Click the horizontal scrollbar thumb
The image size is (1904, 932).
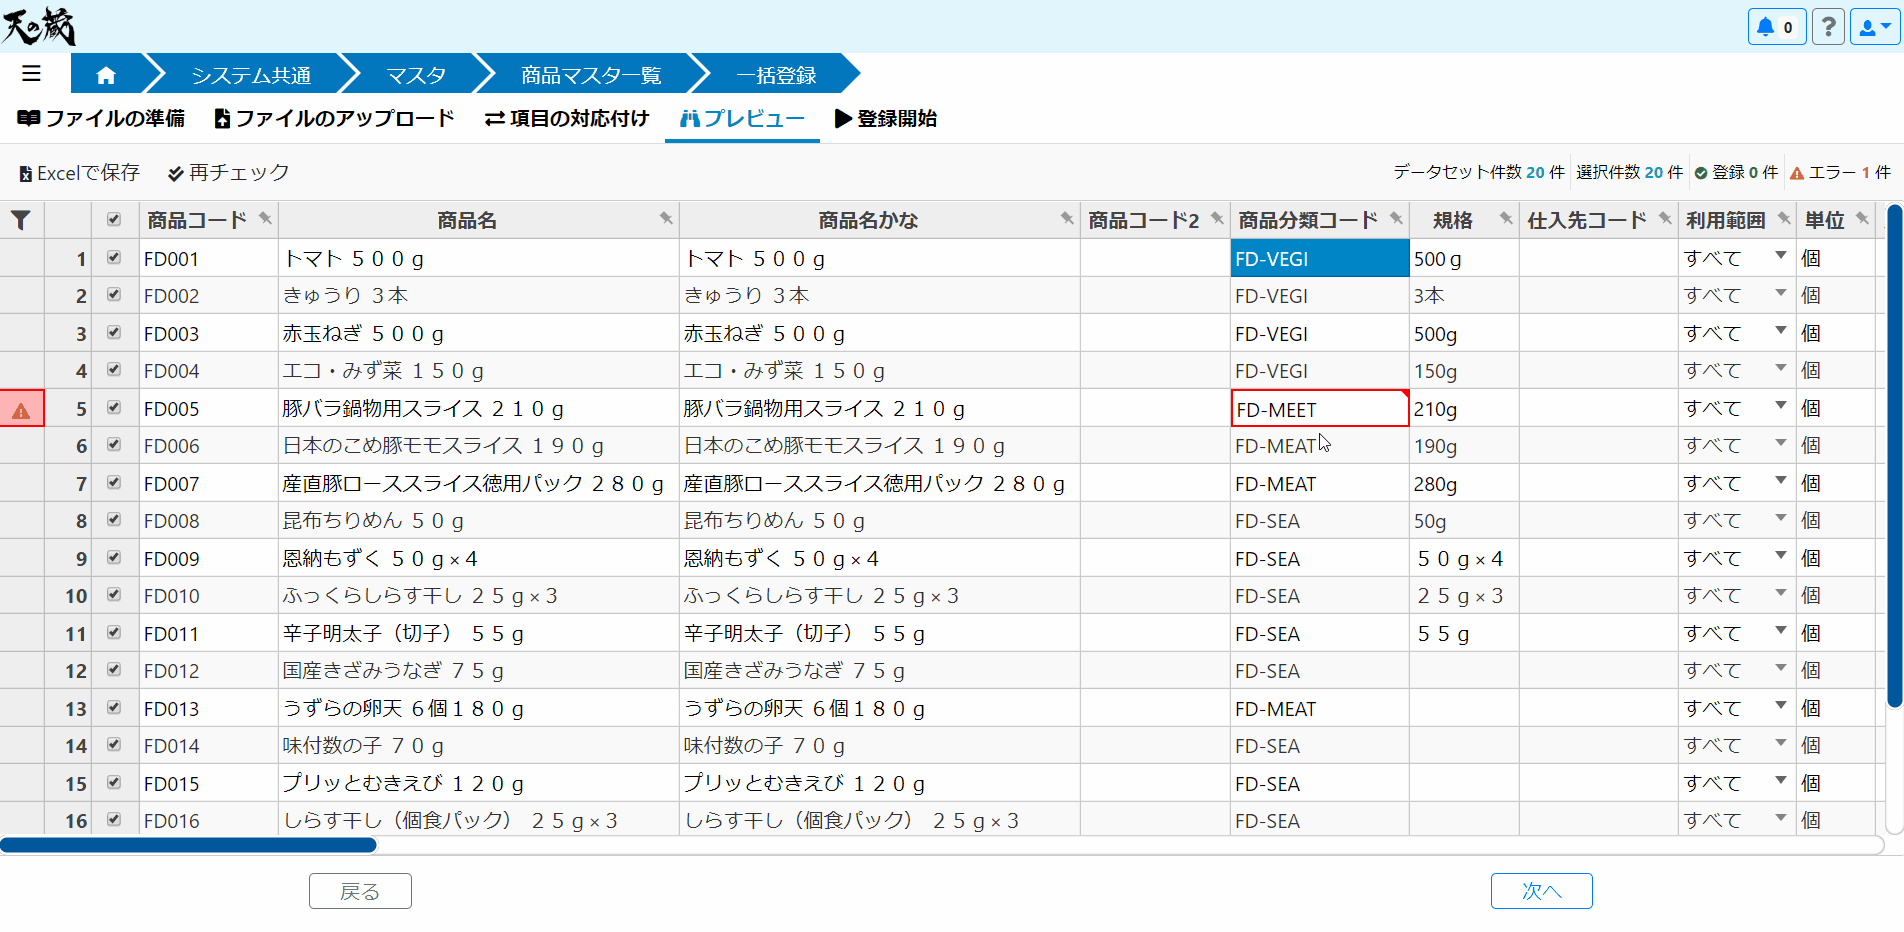(188, 845)
